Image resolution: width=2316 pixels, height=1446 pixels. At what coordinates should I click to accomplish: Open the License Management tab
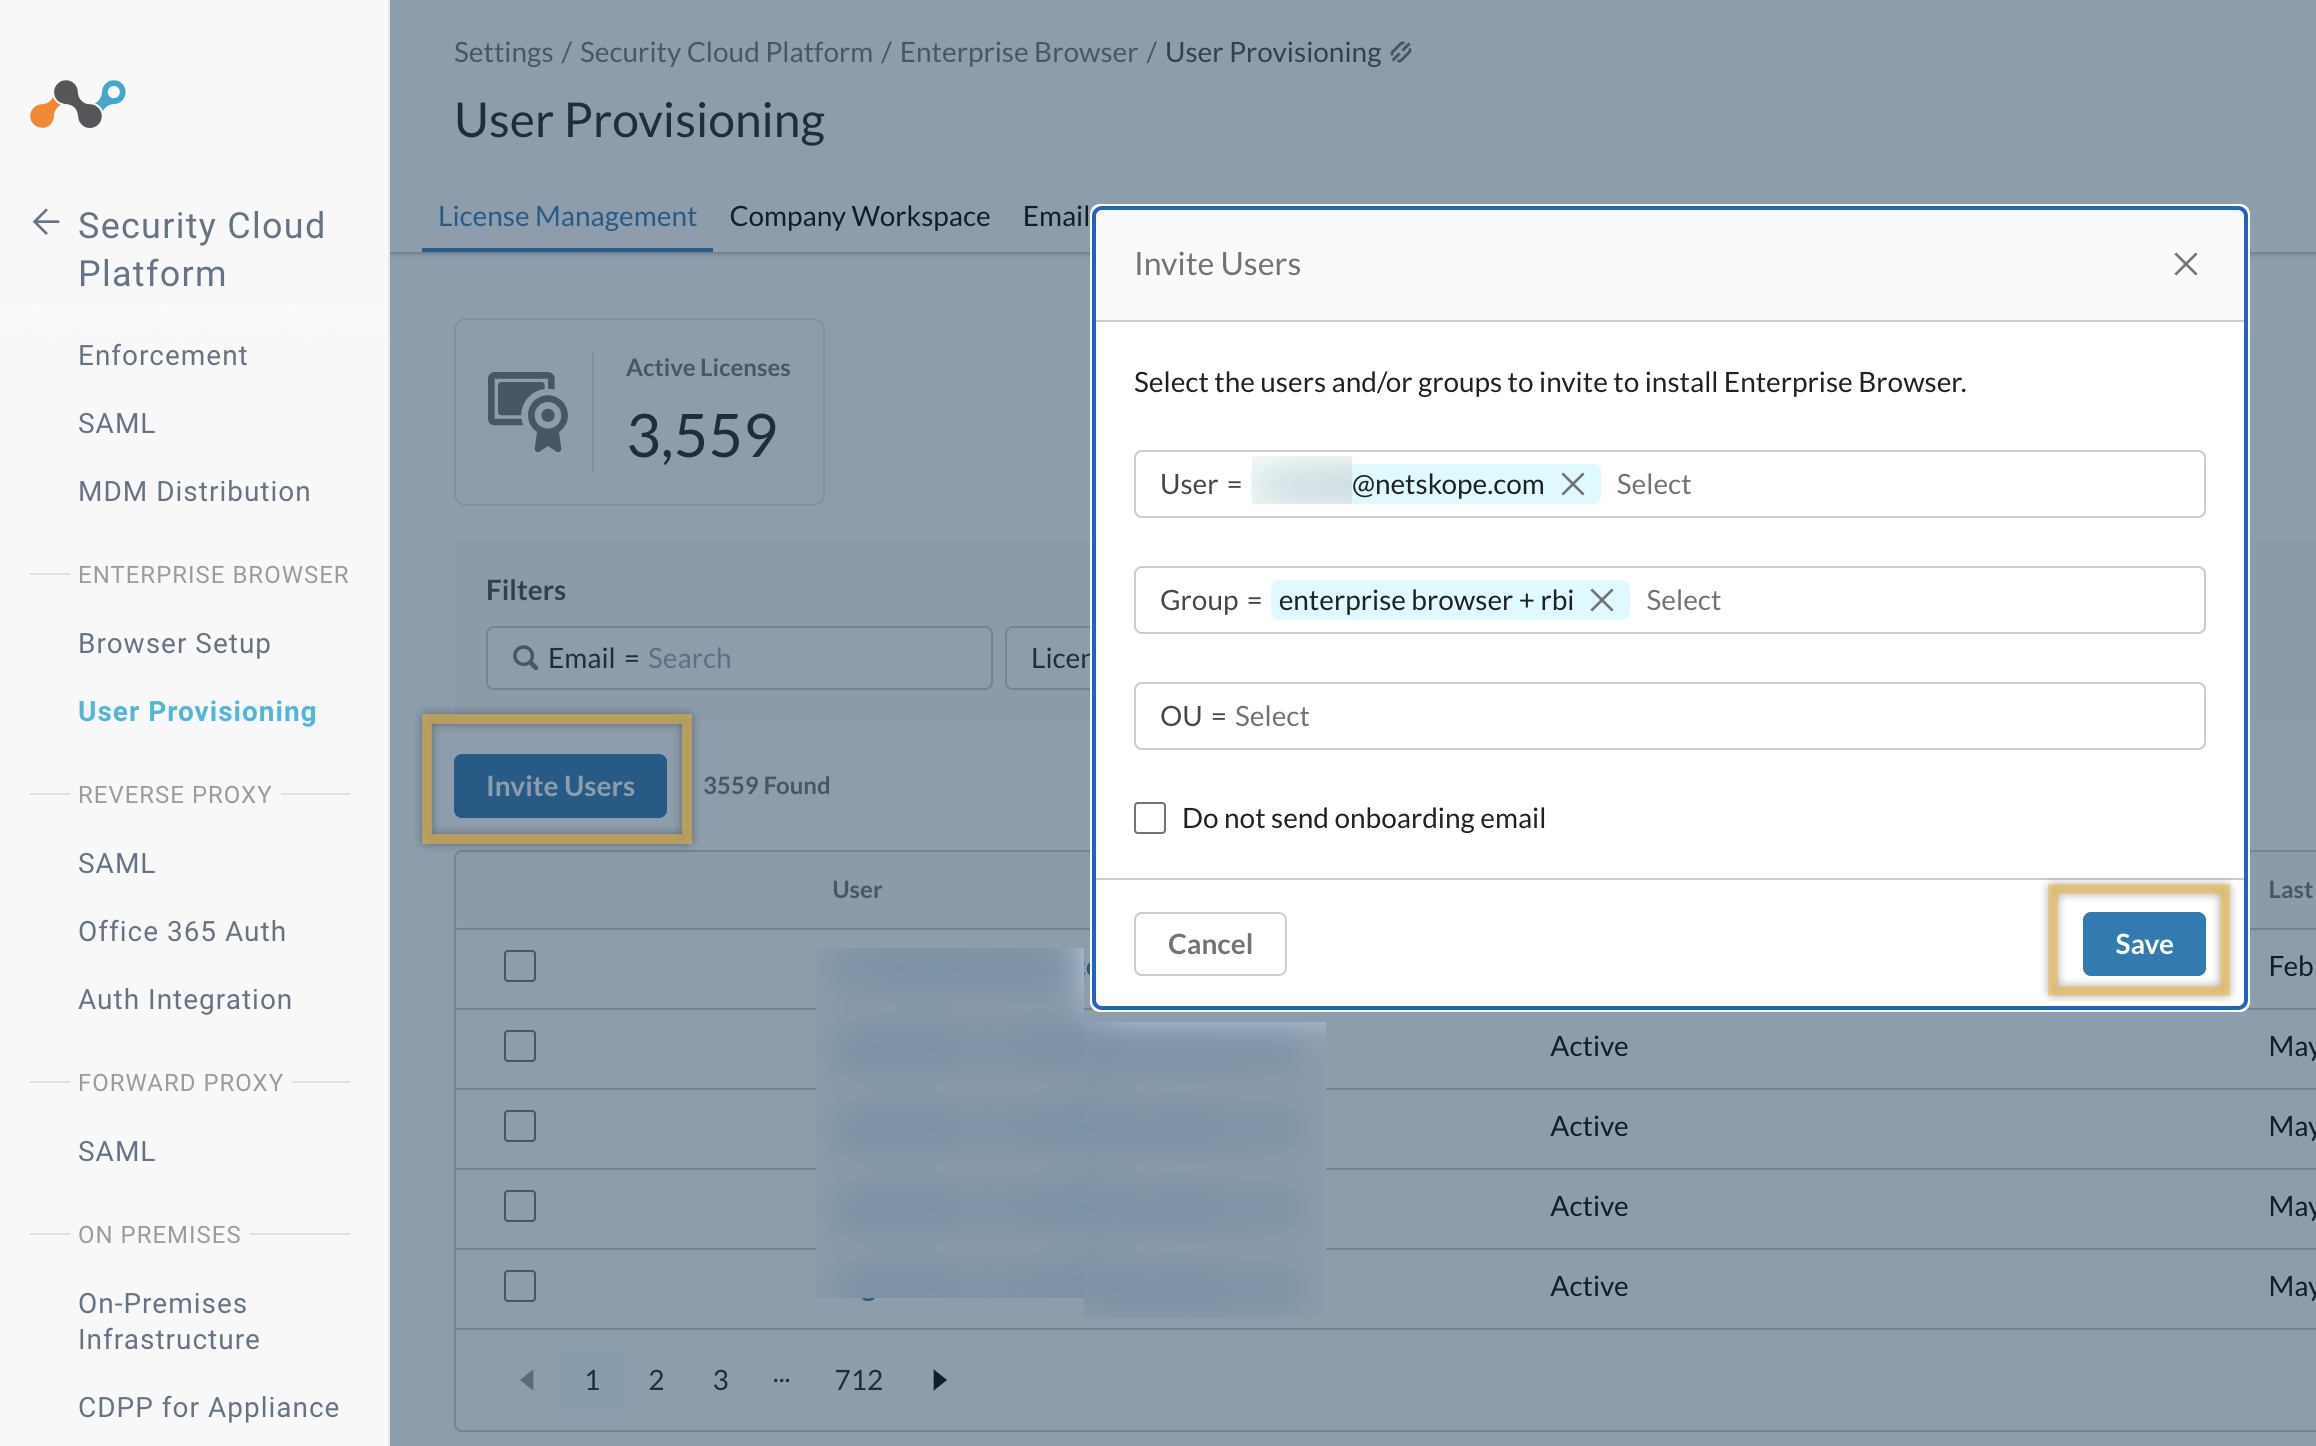coord(566,215)
